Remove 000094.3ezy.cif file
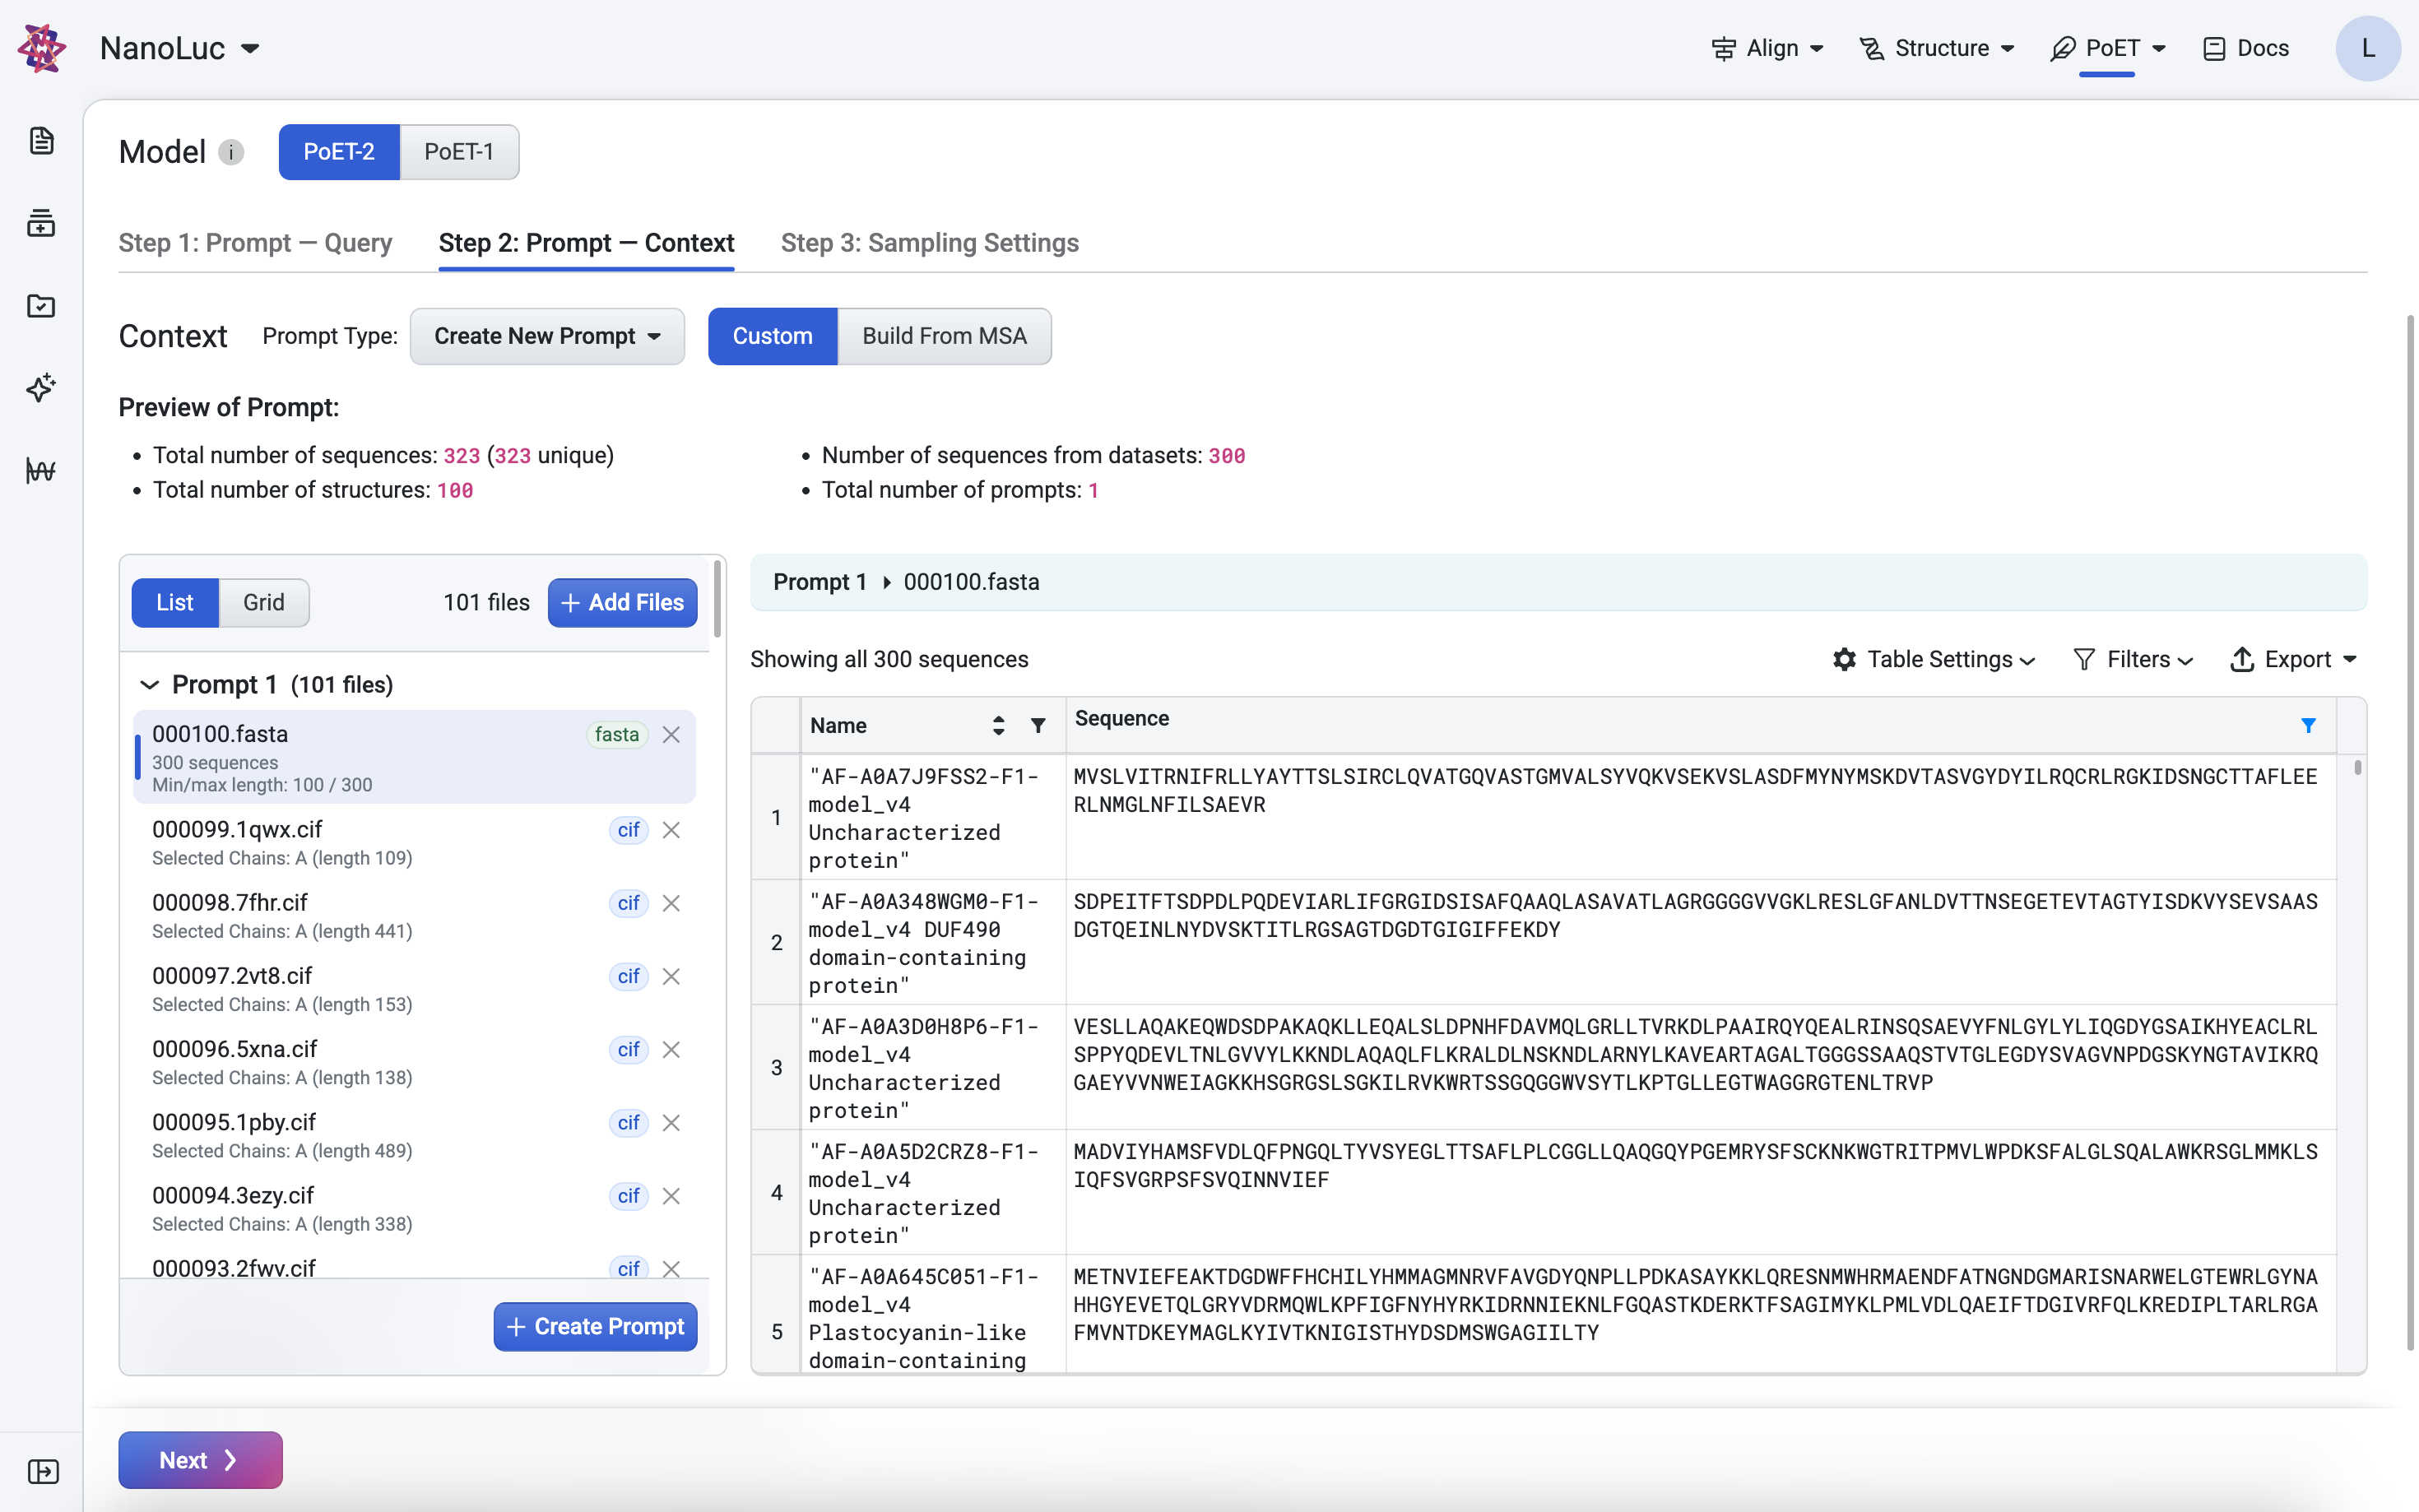This screenshot has width=2419, height=1512. (x=672, y=1196)
